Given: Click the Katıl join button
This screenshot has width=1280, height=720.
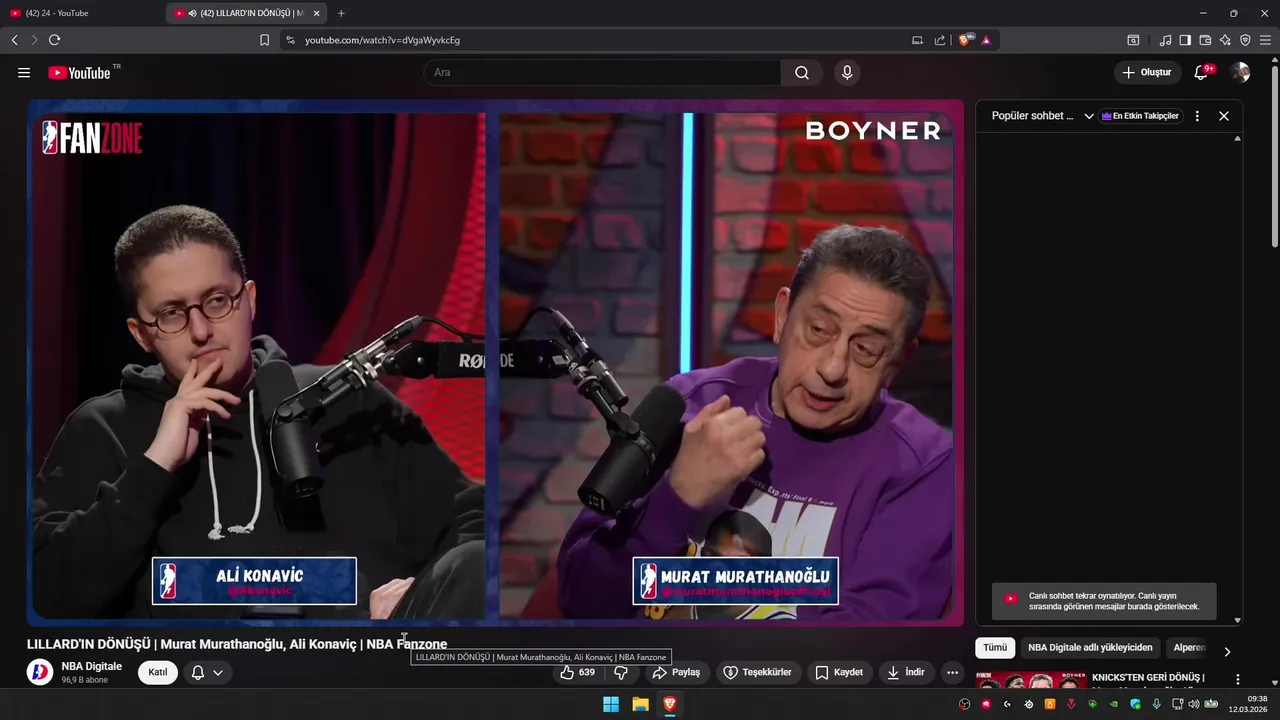Looking at the screenshot, I should [x=158, y=672].
